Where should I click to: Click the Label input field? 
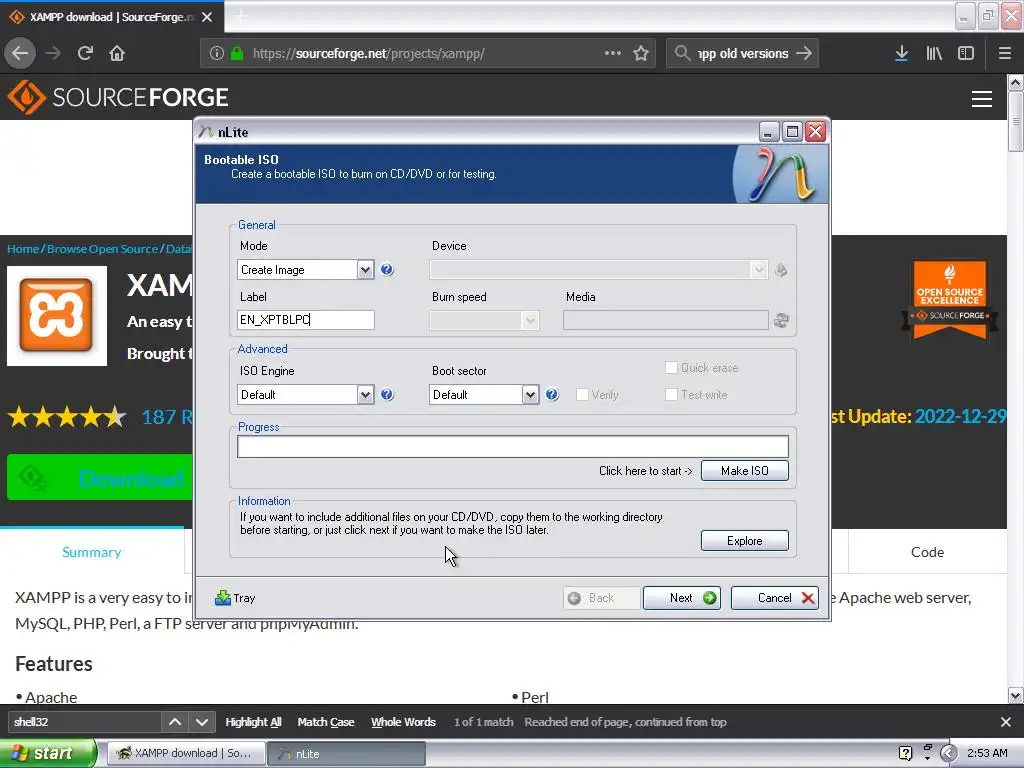tap(306, 320)
